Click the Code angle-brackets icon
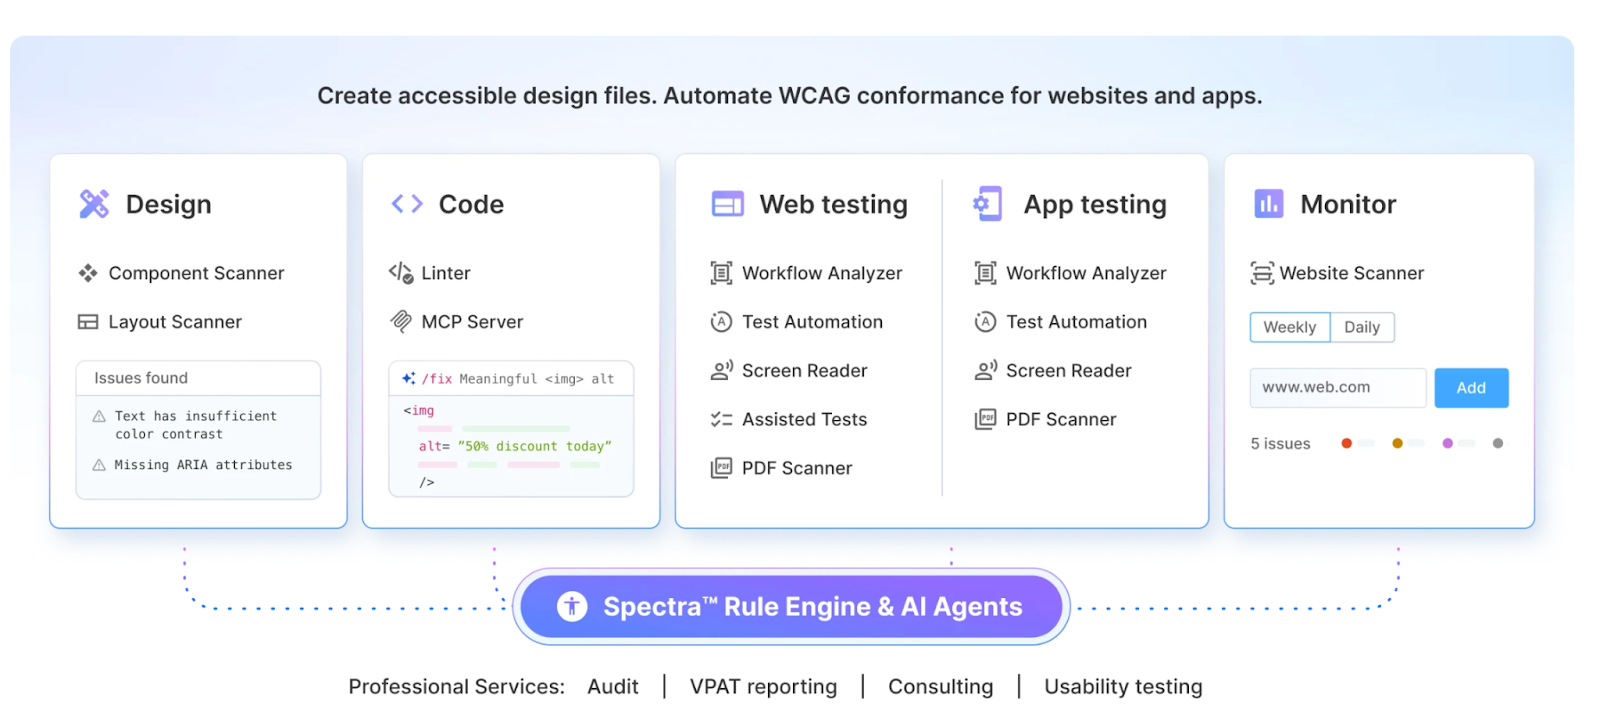The height and width of the screenshot is (720, 1600). (407, 204)
